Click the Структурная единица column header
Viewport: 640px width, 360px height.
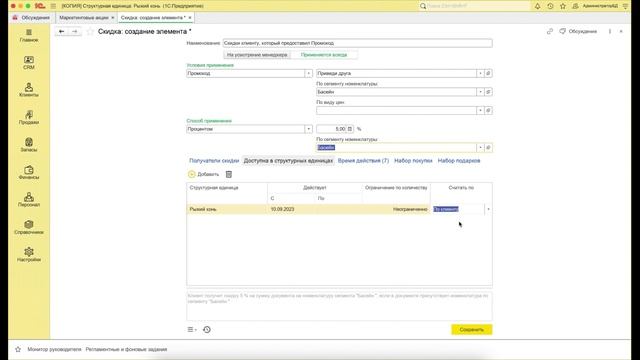[x=227, y=188]
